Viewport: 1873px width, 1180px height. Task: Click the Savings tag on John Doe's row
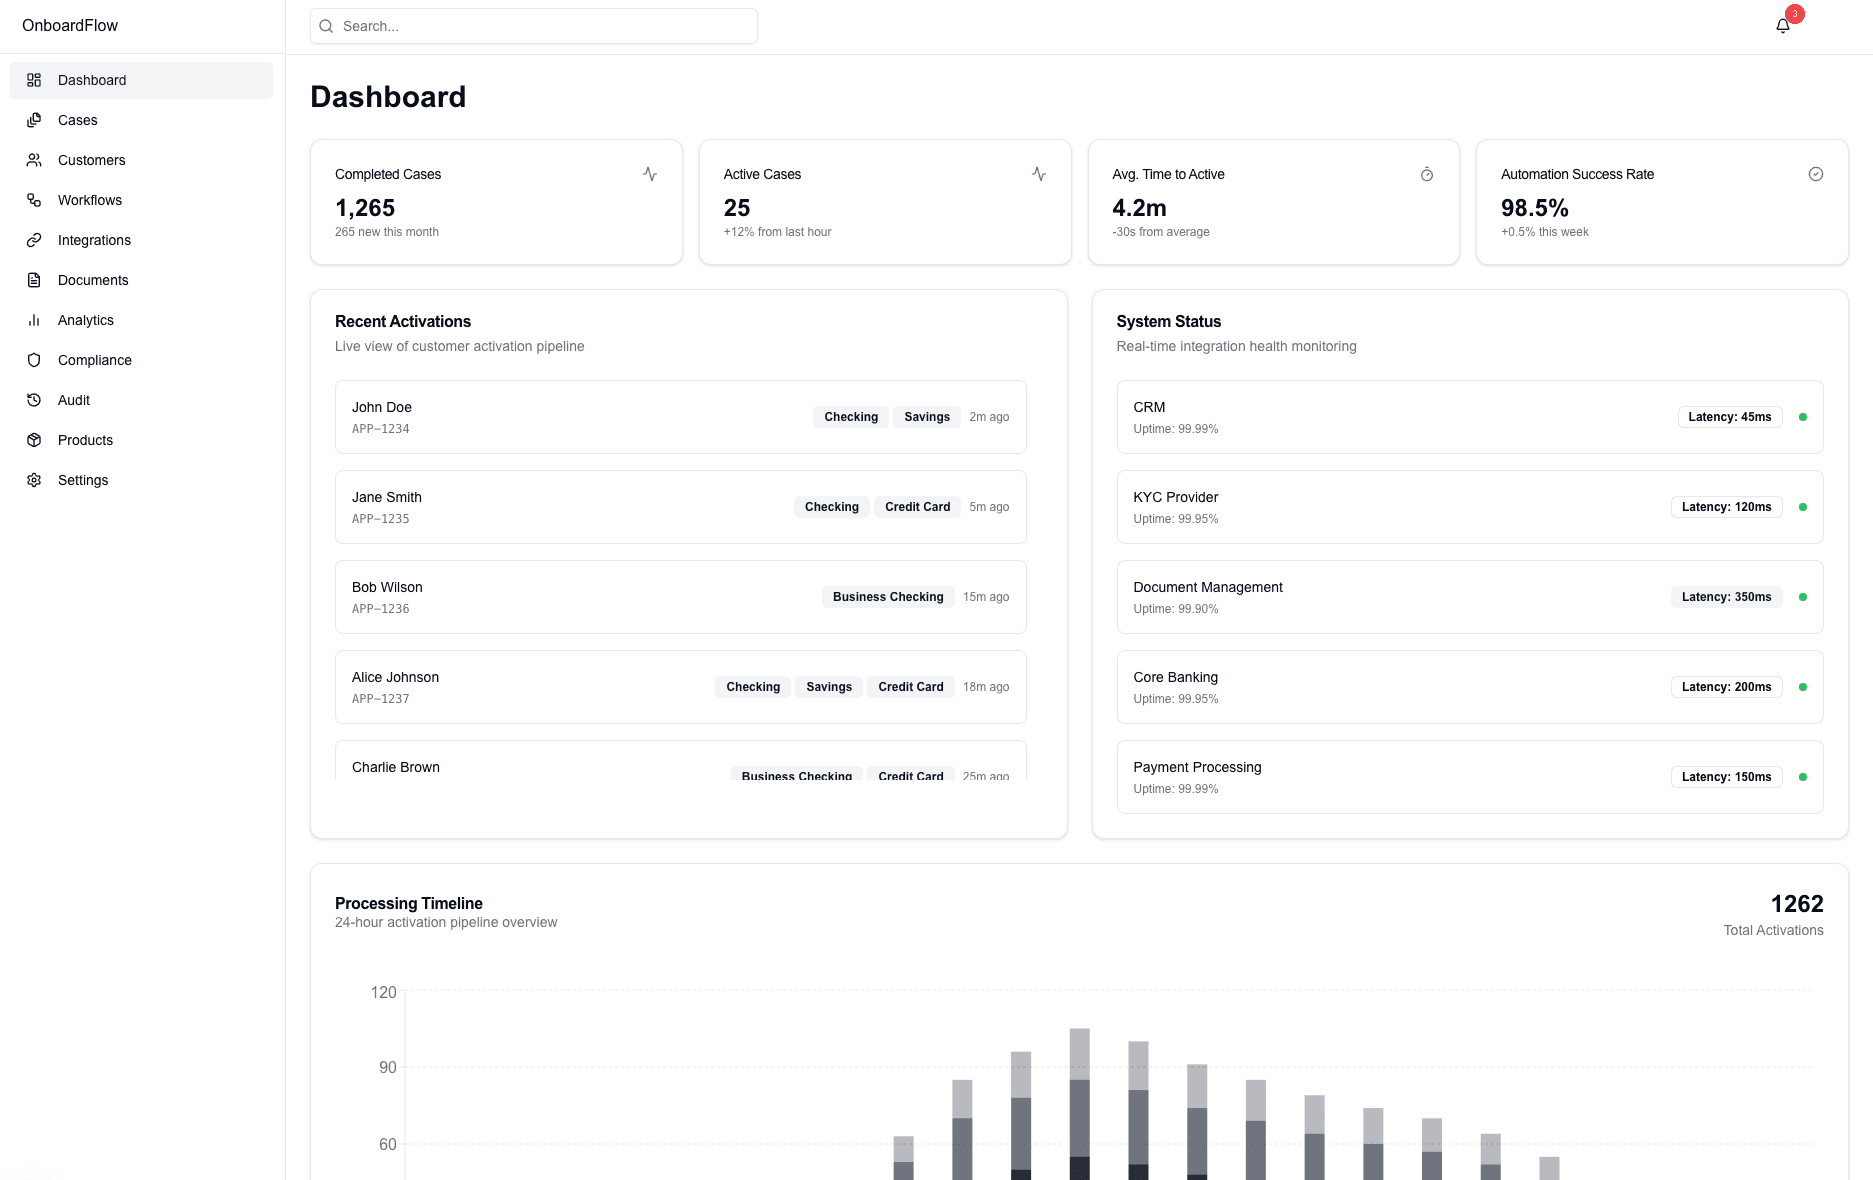(927, 417)
